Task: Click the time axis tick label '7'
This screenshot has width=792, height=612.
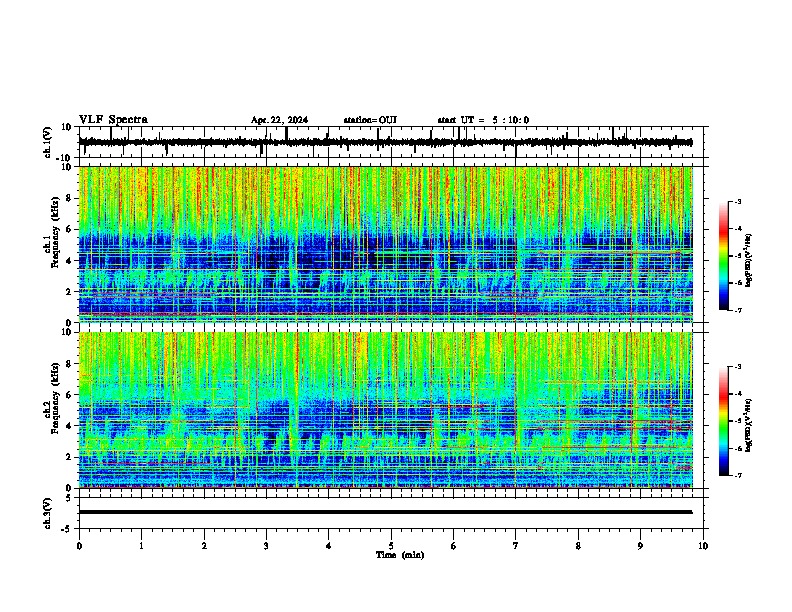Action: pos(516,546)
